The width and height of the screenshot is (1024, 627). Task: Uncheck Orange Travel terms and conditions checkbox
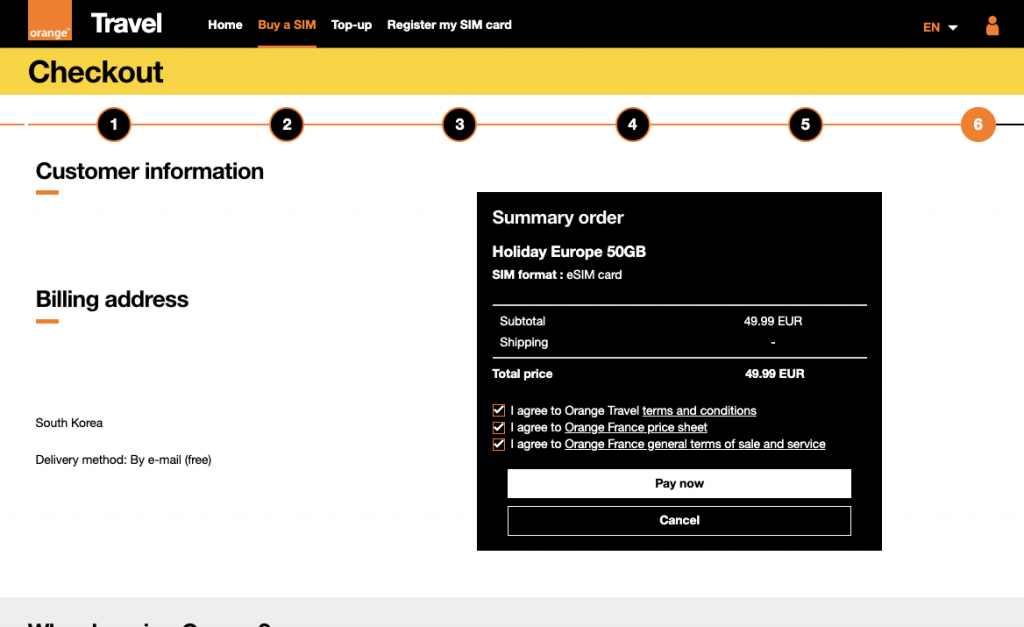499,411
